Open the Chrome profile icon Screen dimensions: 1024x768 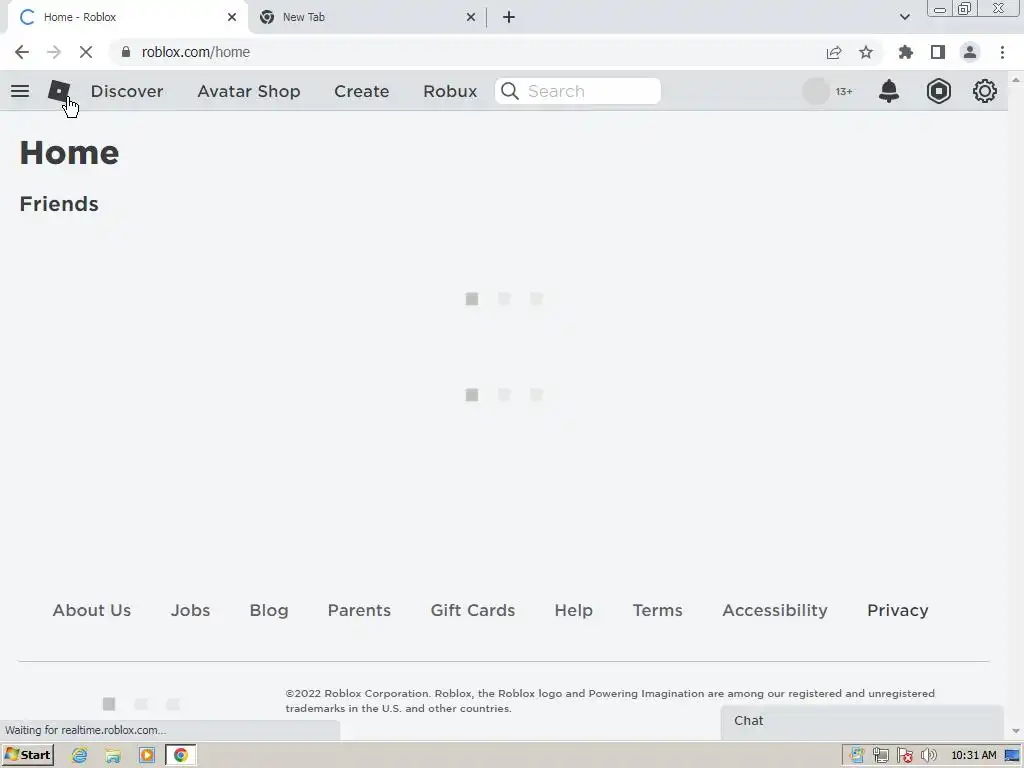click(970, 52)
